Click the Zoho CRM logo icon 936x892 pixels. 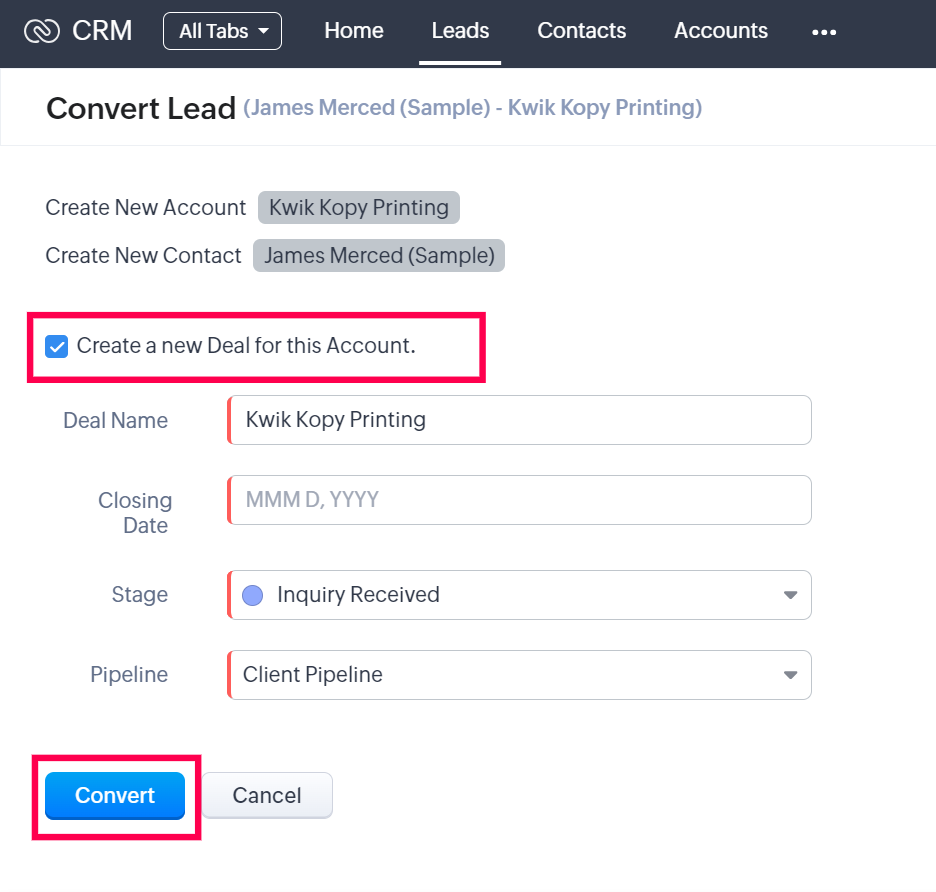click(42, 31)
